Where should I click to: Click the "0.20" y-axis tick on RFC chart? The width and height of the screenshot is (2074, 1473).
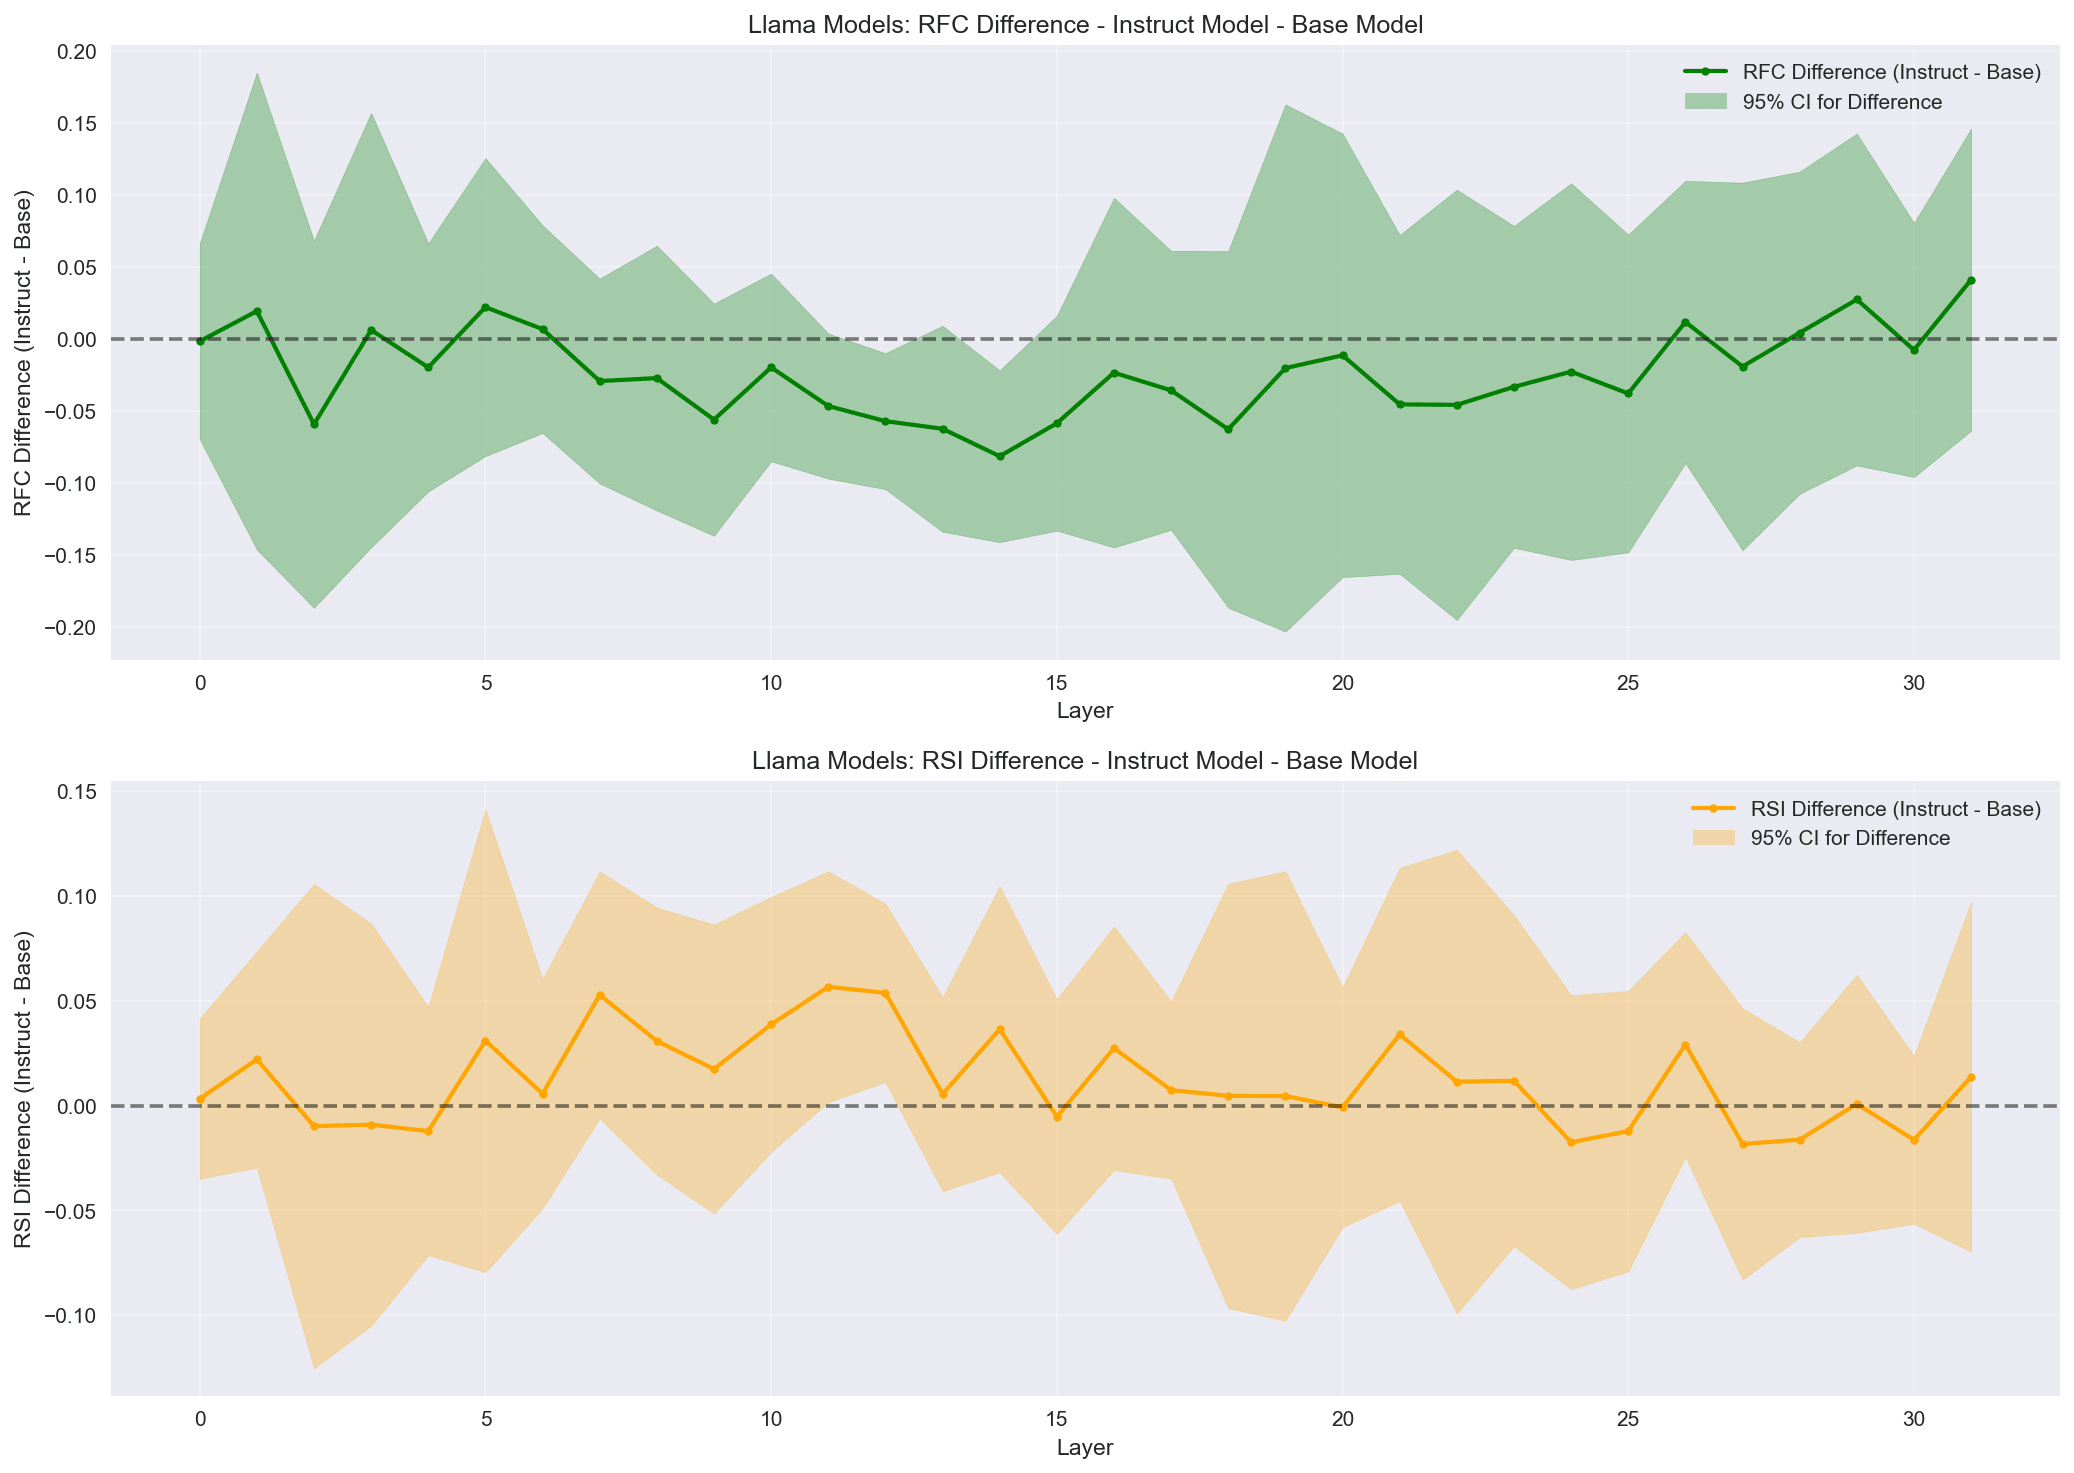[75, 52]
